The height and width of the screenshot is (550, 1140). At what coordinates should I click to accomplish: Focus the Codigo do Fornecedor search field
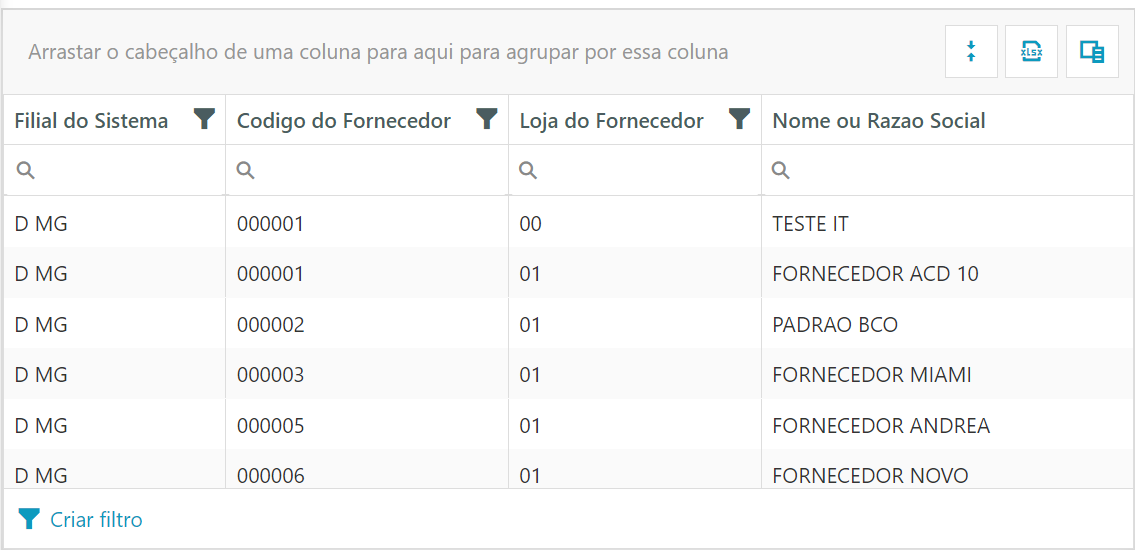pyautogui.click(x=380, y=171)
